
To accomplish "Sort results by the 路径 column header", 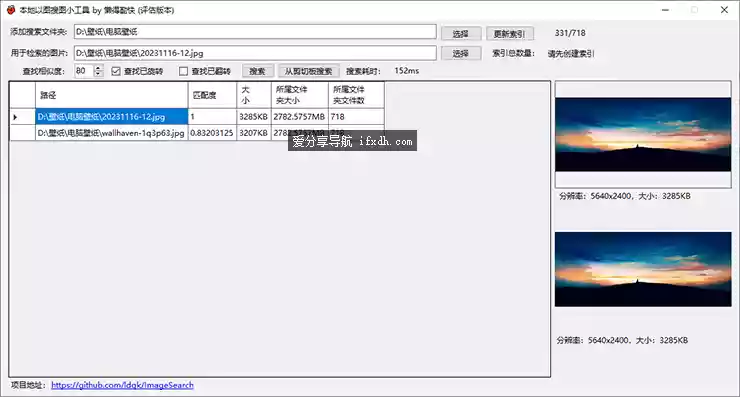I will pyautogui.click(x=111, y=95).
